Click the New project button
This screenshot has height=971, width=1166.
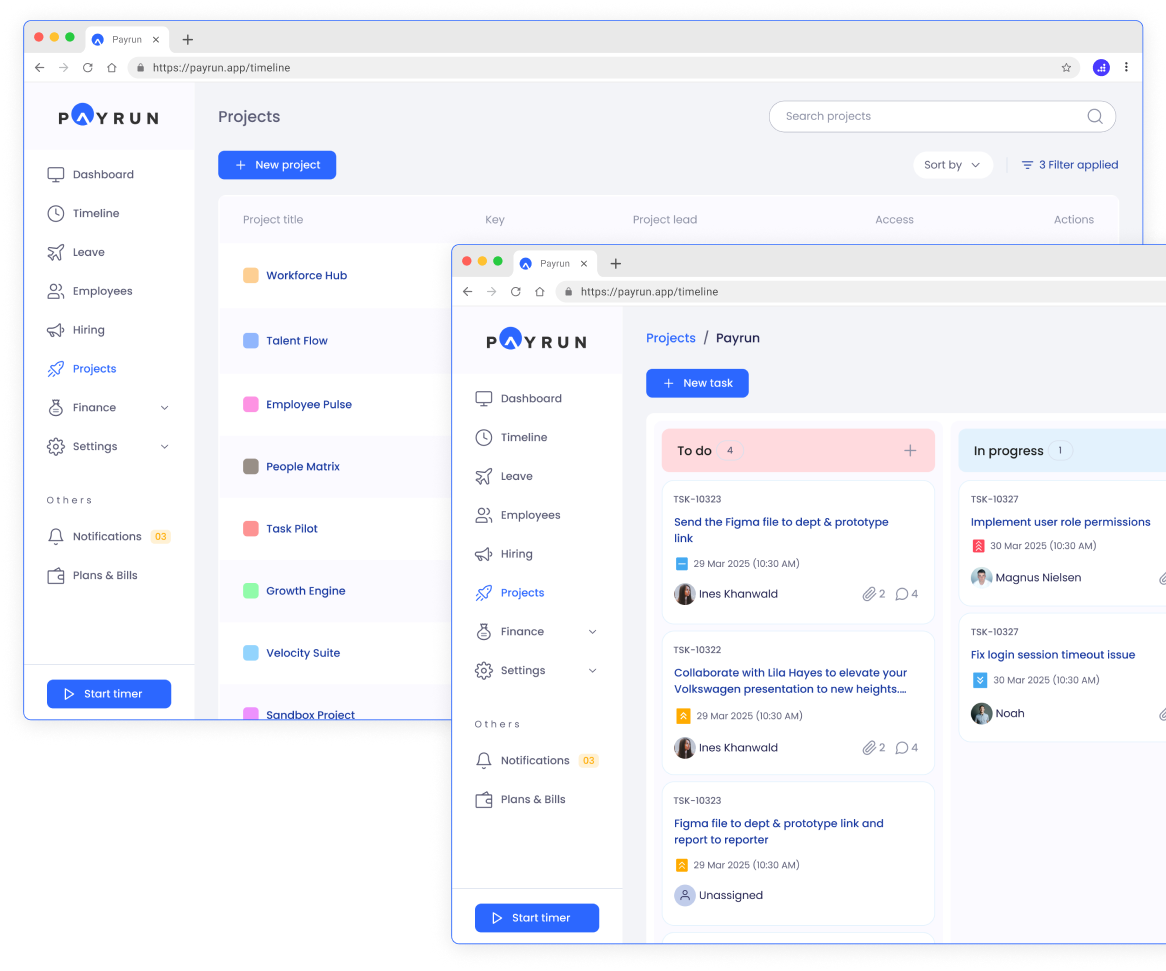(277, 165)
